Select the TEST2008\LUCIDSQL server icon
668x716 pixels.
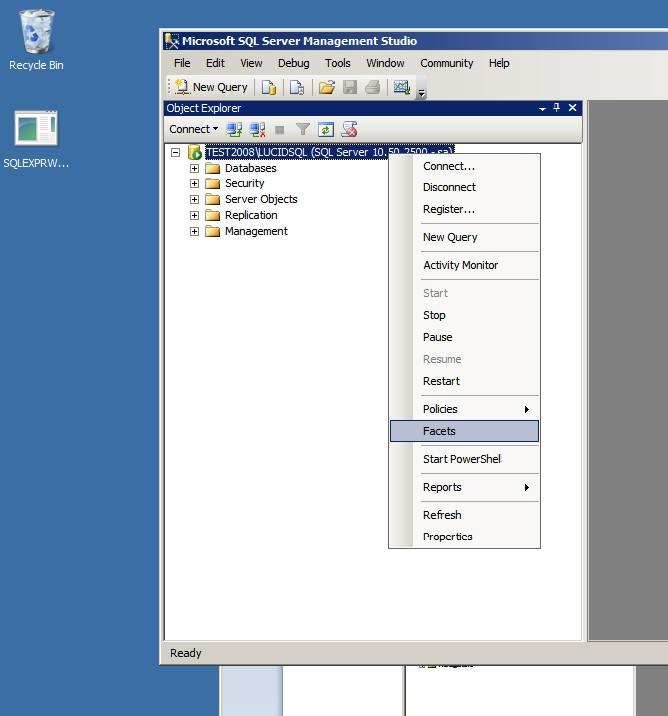(195, 152)
